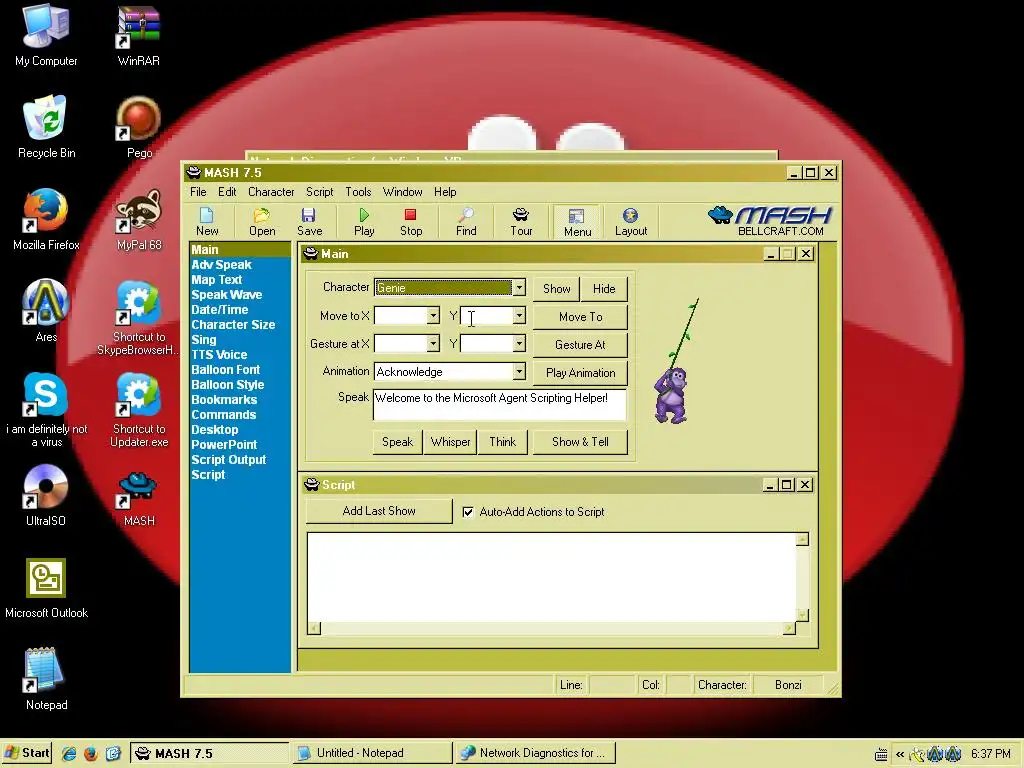Open the Script menu
1024x768 pixels.
[x=319, y=192]
